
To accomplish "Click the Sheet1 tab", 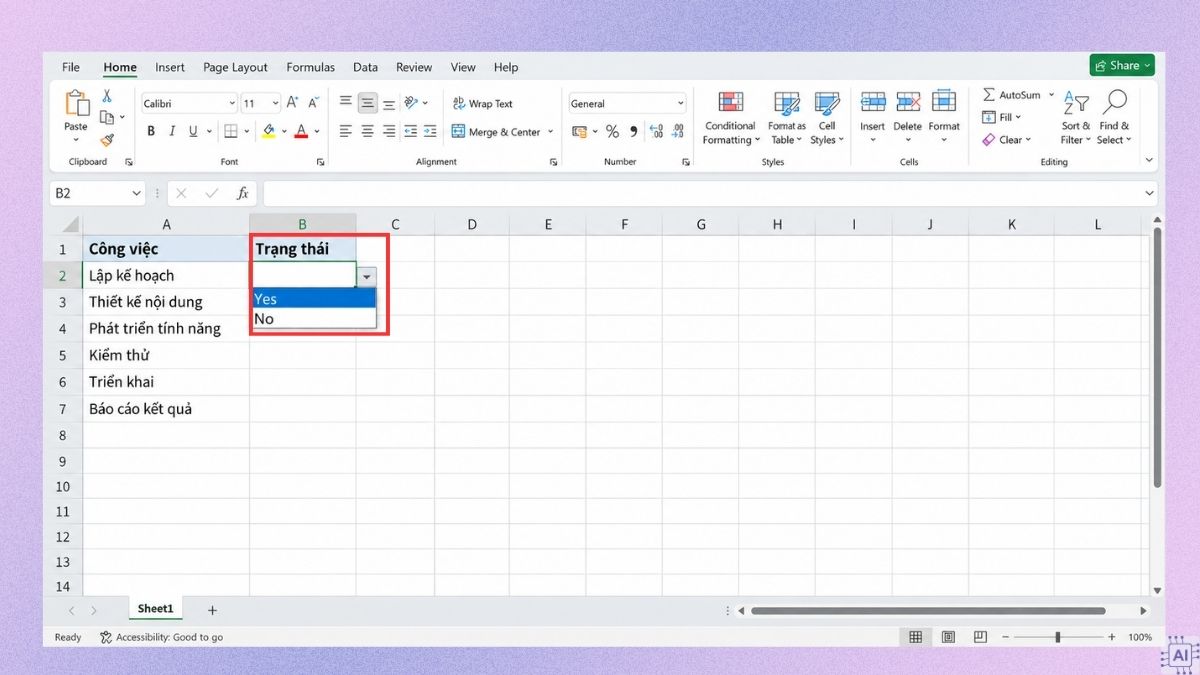I will coord(155,609).
